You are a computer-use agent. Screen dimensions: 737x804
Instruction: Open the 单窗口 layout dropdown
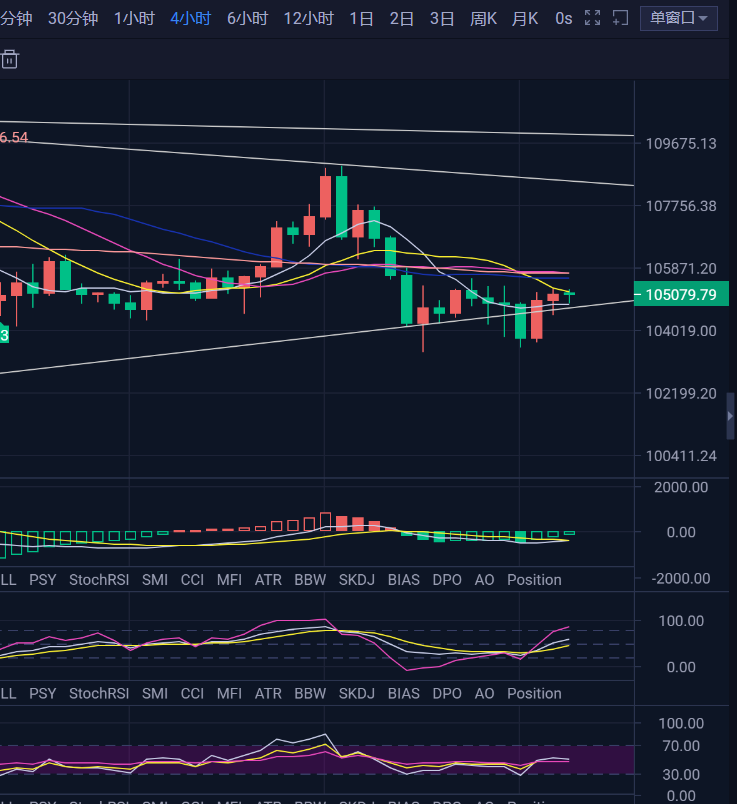(679, 18)
